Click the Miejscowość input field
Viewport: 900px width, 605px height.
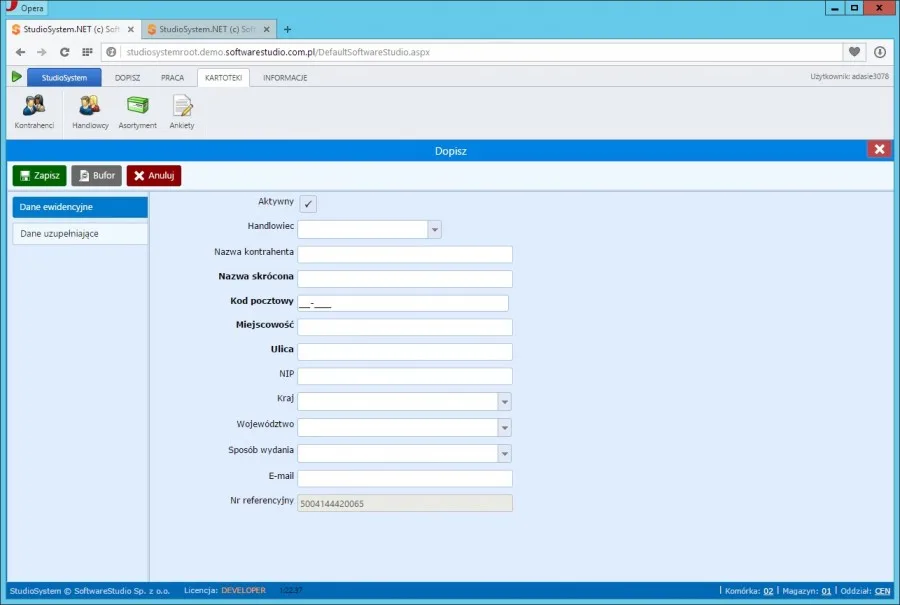click(405, 327)
